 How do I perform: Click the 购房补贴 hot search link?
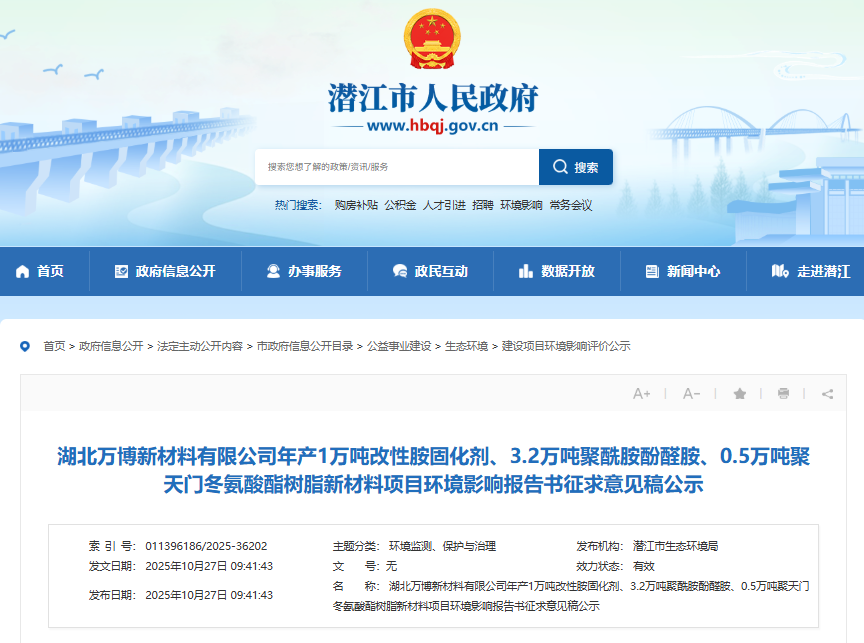356,205
